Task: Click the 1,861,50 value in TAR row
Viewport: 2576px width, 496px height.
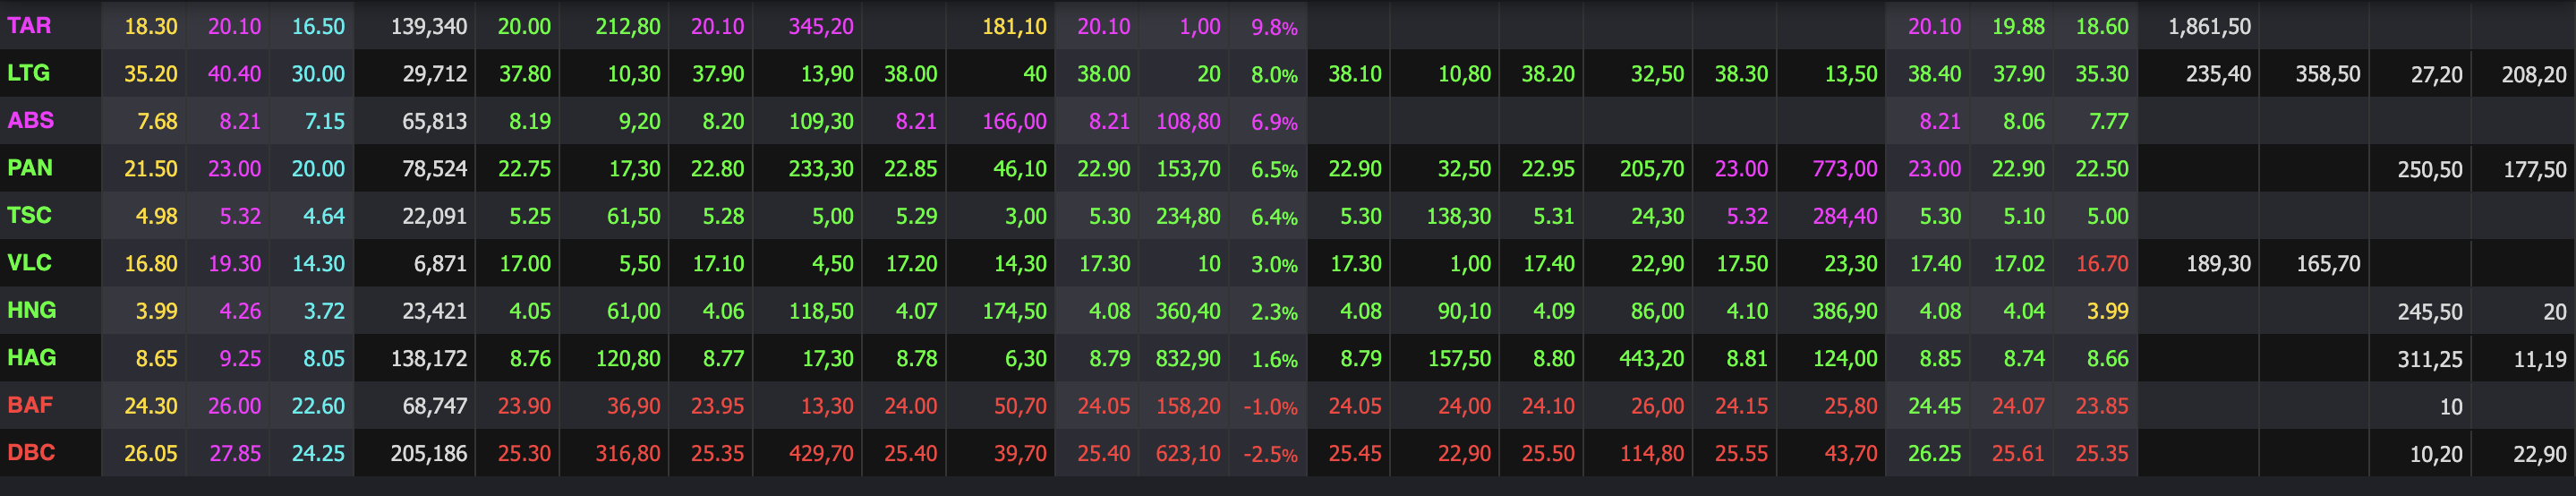Action: pyautogui.click(x=2209, y=27)
